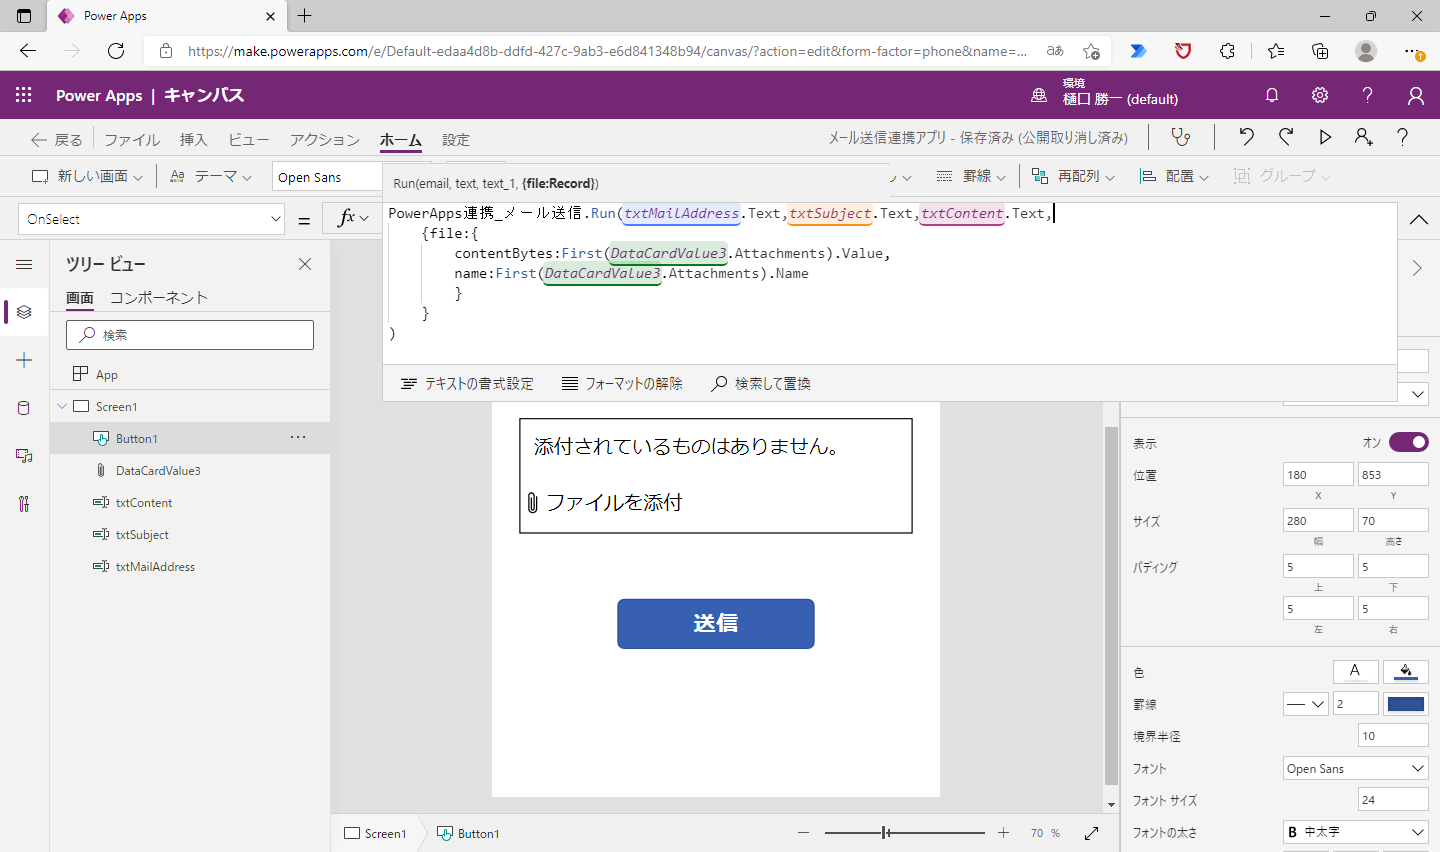Open the 設定 menu tab
The width and height of the screenshot is (1440, 852).
coord(456,140)
